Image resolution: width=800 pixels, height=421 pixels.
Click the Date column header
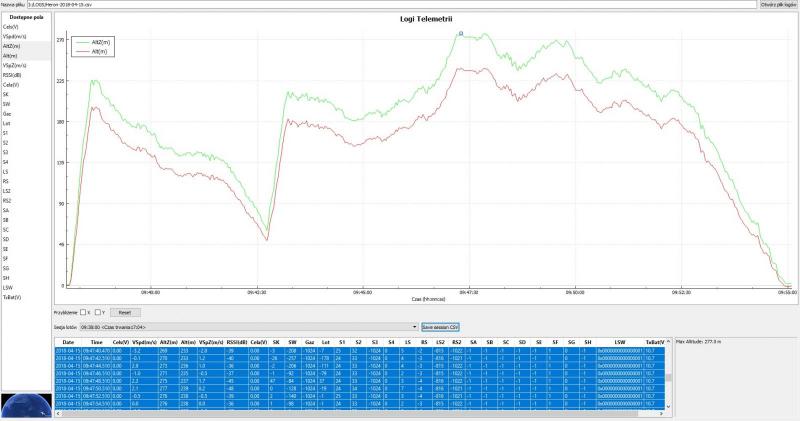click(x=68, y=341)
